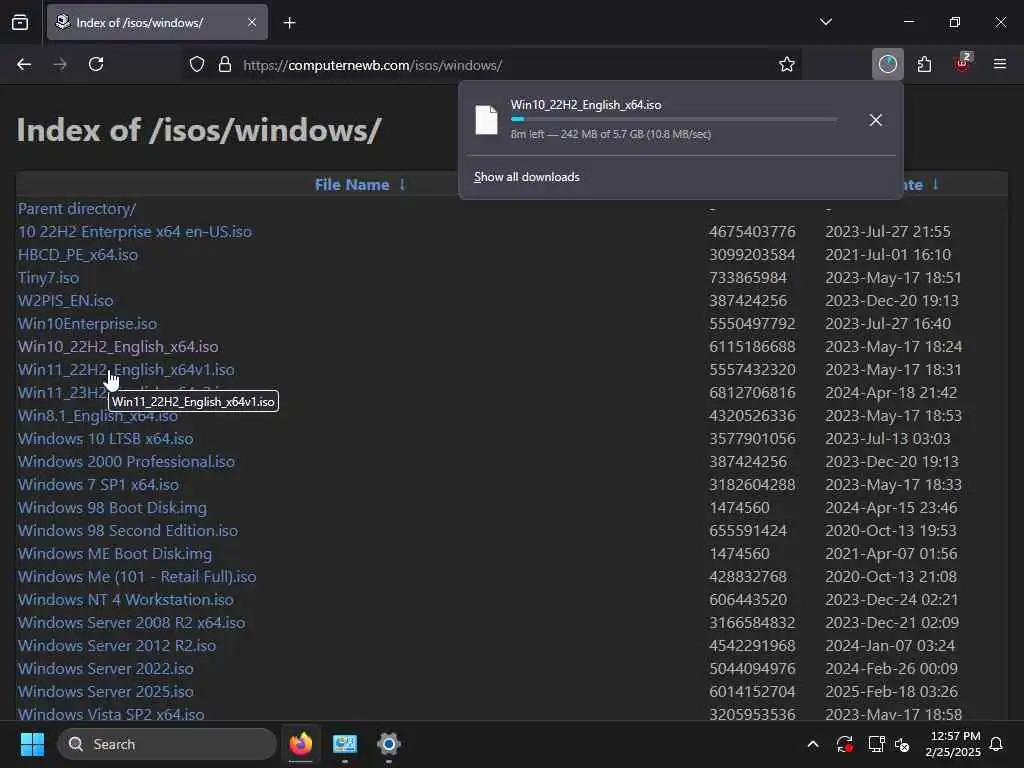Download Windows Me (101 - Retail Full).iso
Viewport: 1024px width, 768px height.
(136, 577)
